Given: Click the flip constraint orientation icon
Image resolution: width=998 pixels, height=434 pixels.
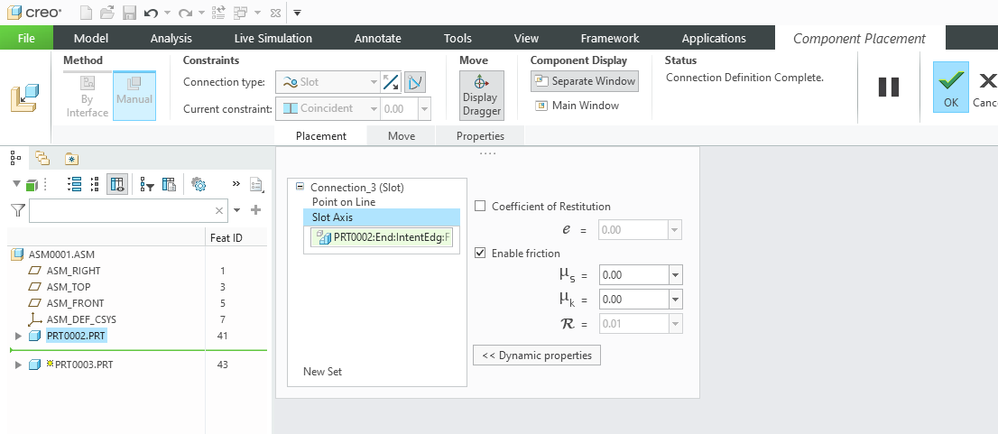Looking at the screenshot, I should coord(390,82).
